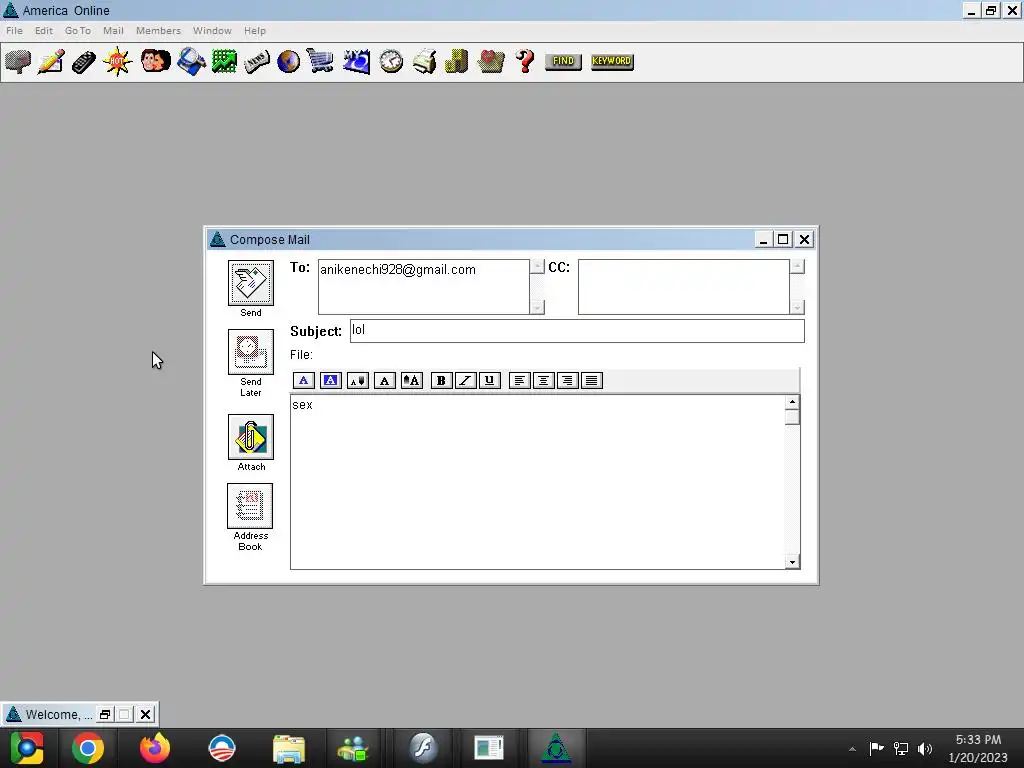
Task: Click the magnifier-over-disk toolbar icon
Action: click(x=191, y=62)
